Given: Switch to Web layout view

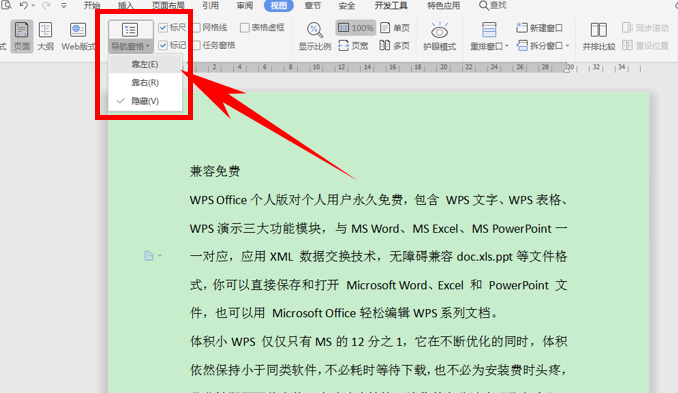Looking at the screenshot, I should pyautogui.click(x=78, y=36).
